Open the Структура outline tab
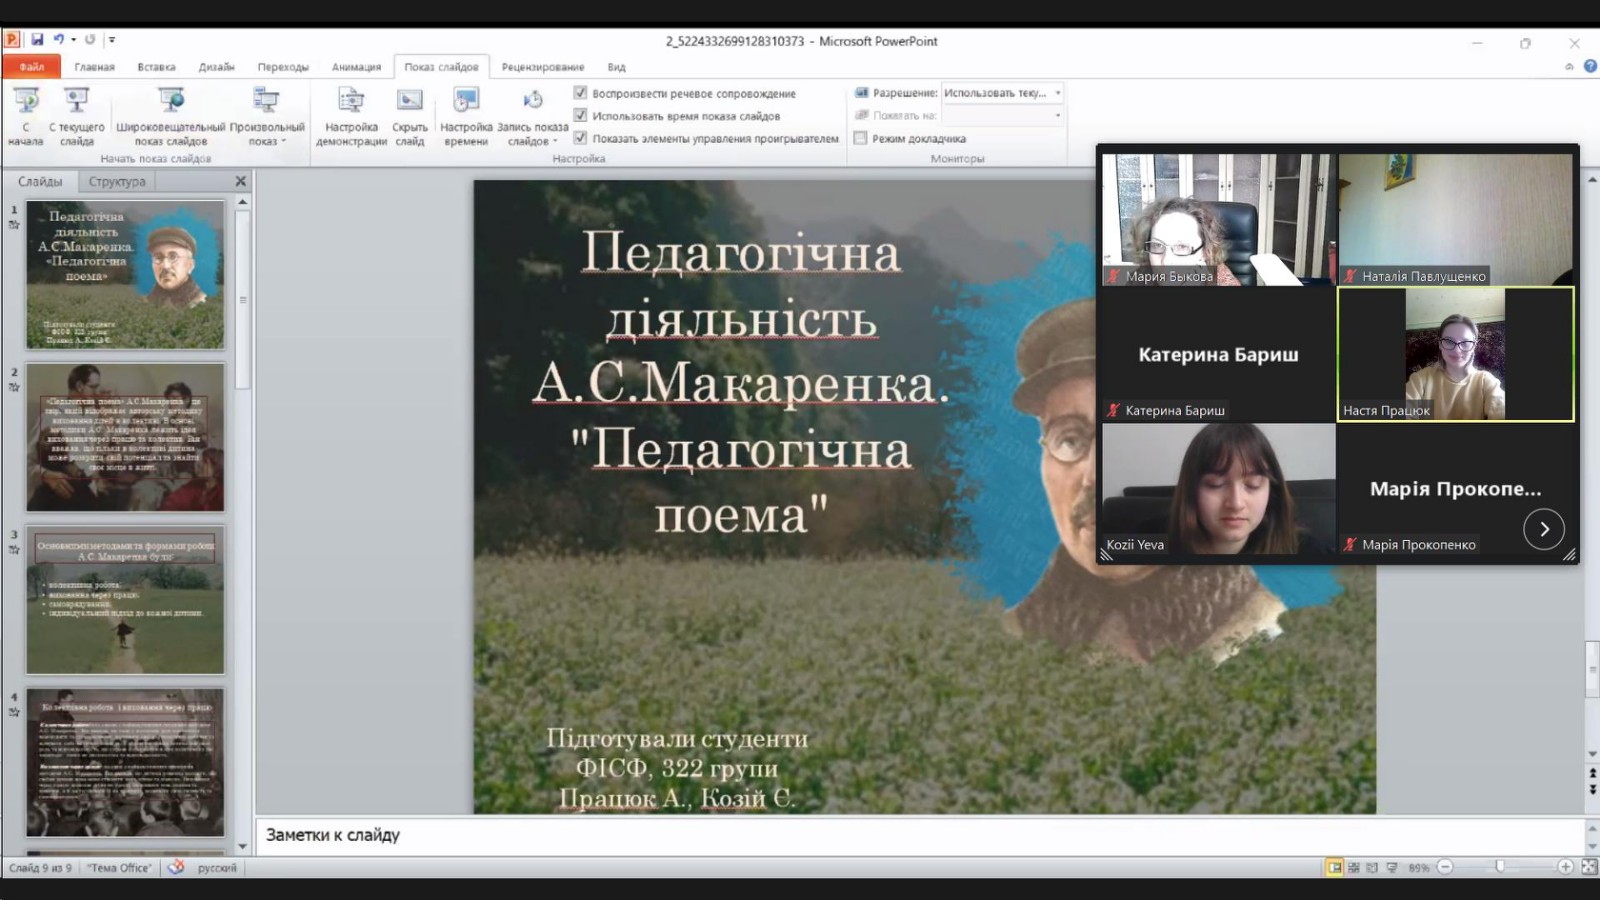 pos(117,182)
